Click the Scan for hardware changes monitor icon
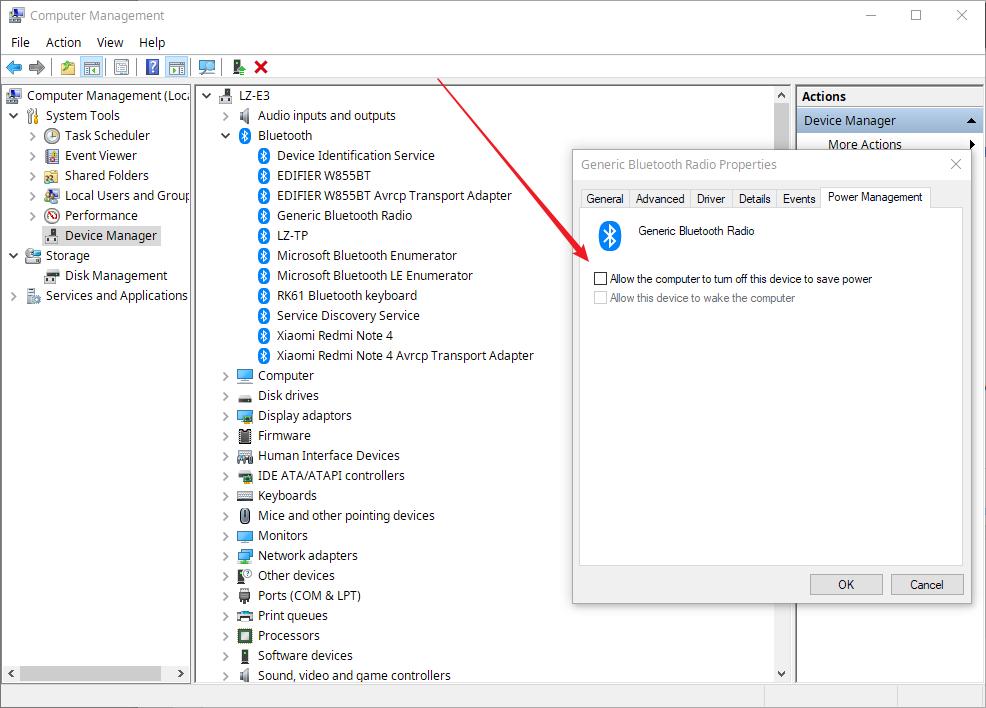Image resolution: width=986 pixels, height=708 pixels. tap(206, 67)
